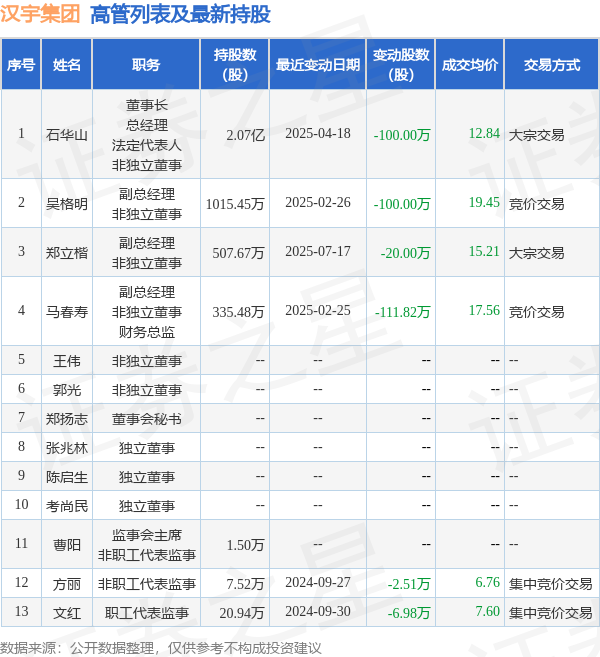Screen dimensions: 600x657
Task: Click the name 郭光
Action: pos(67,390)
